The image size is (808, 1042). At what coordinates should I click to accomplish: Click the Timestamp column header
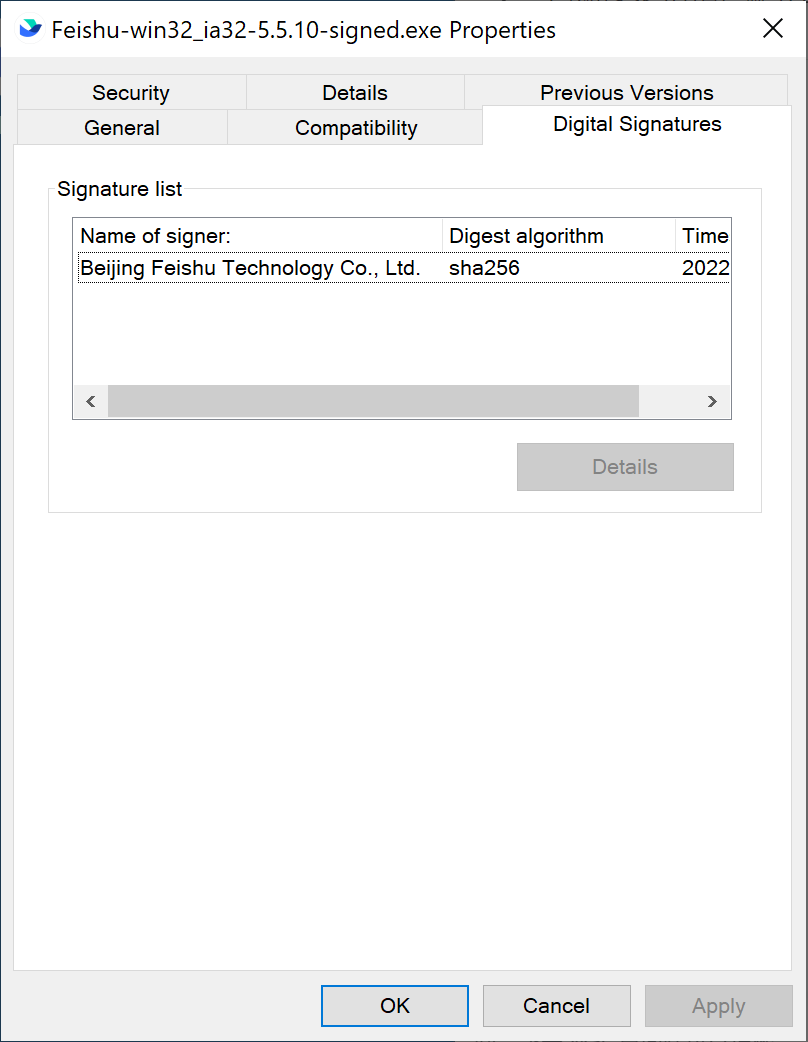(x=704, y=236)
